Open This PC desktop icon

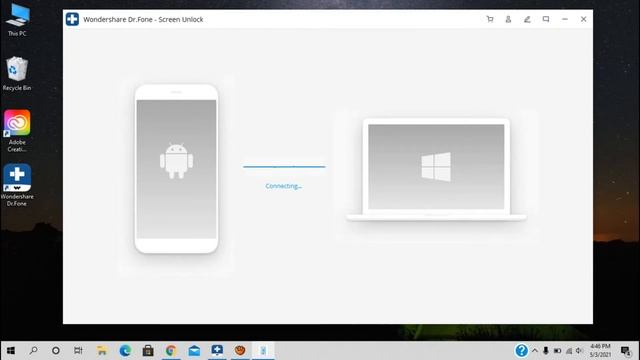[17, 20]
